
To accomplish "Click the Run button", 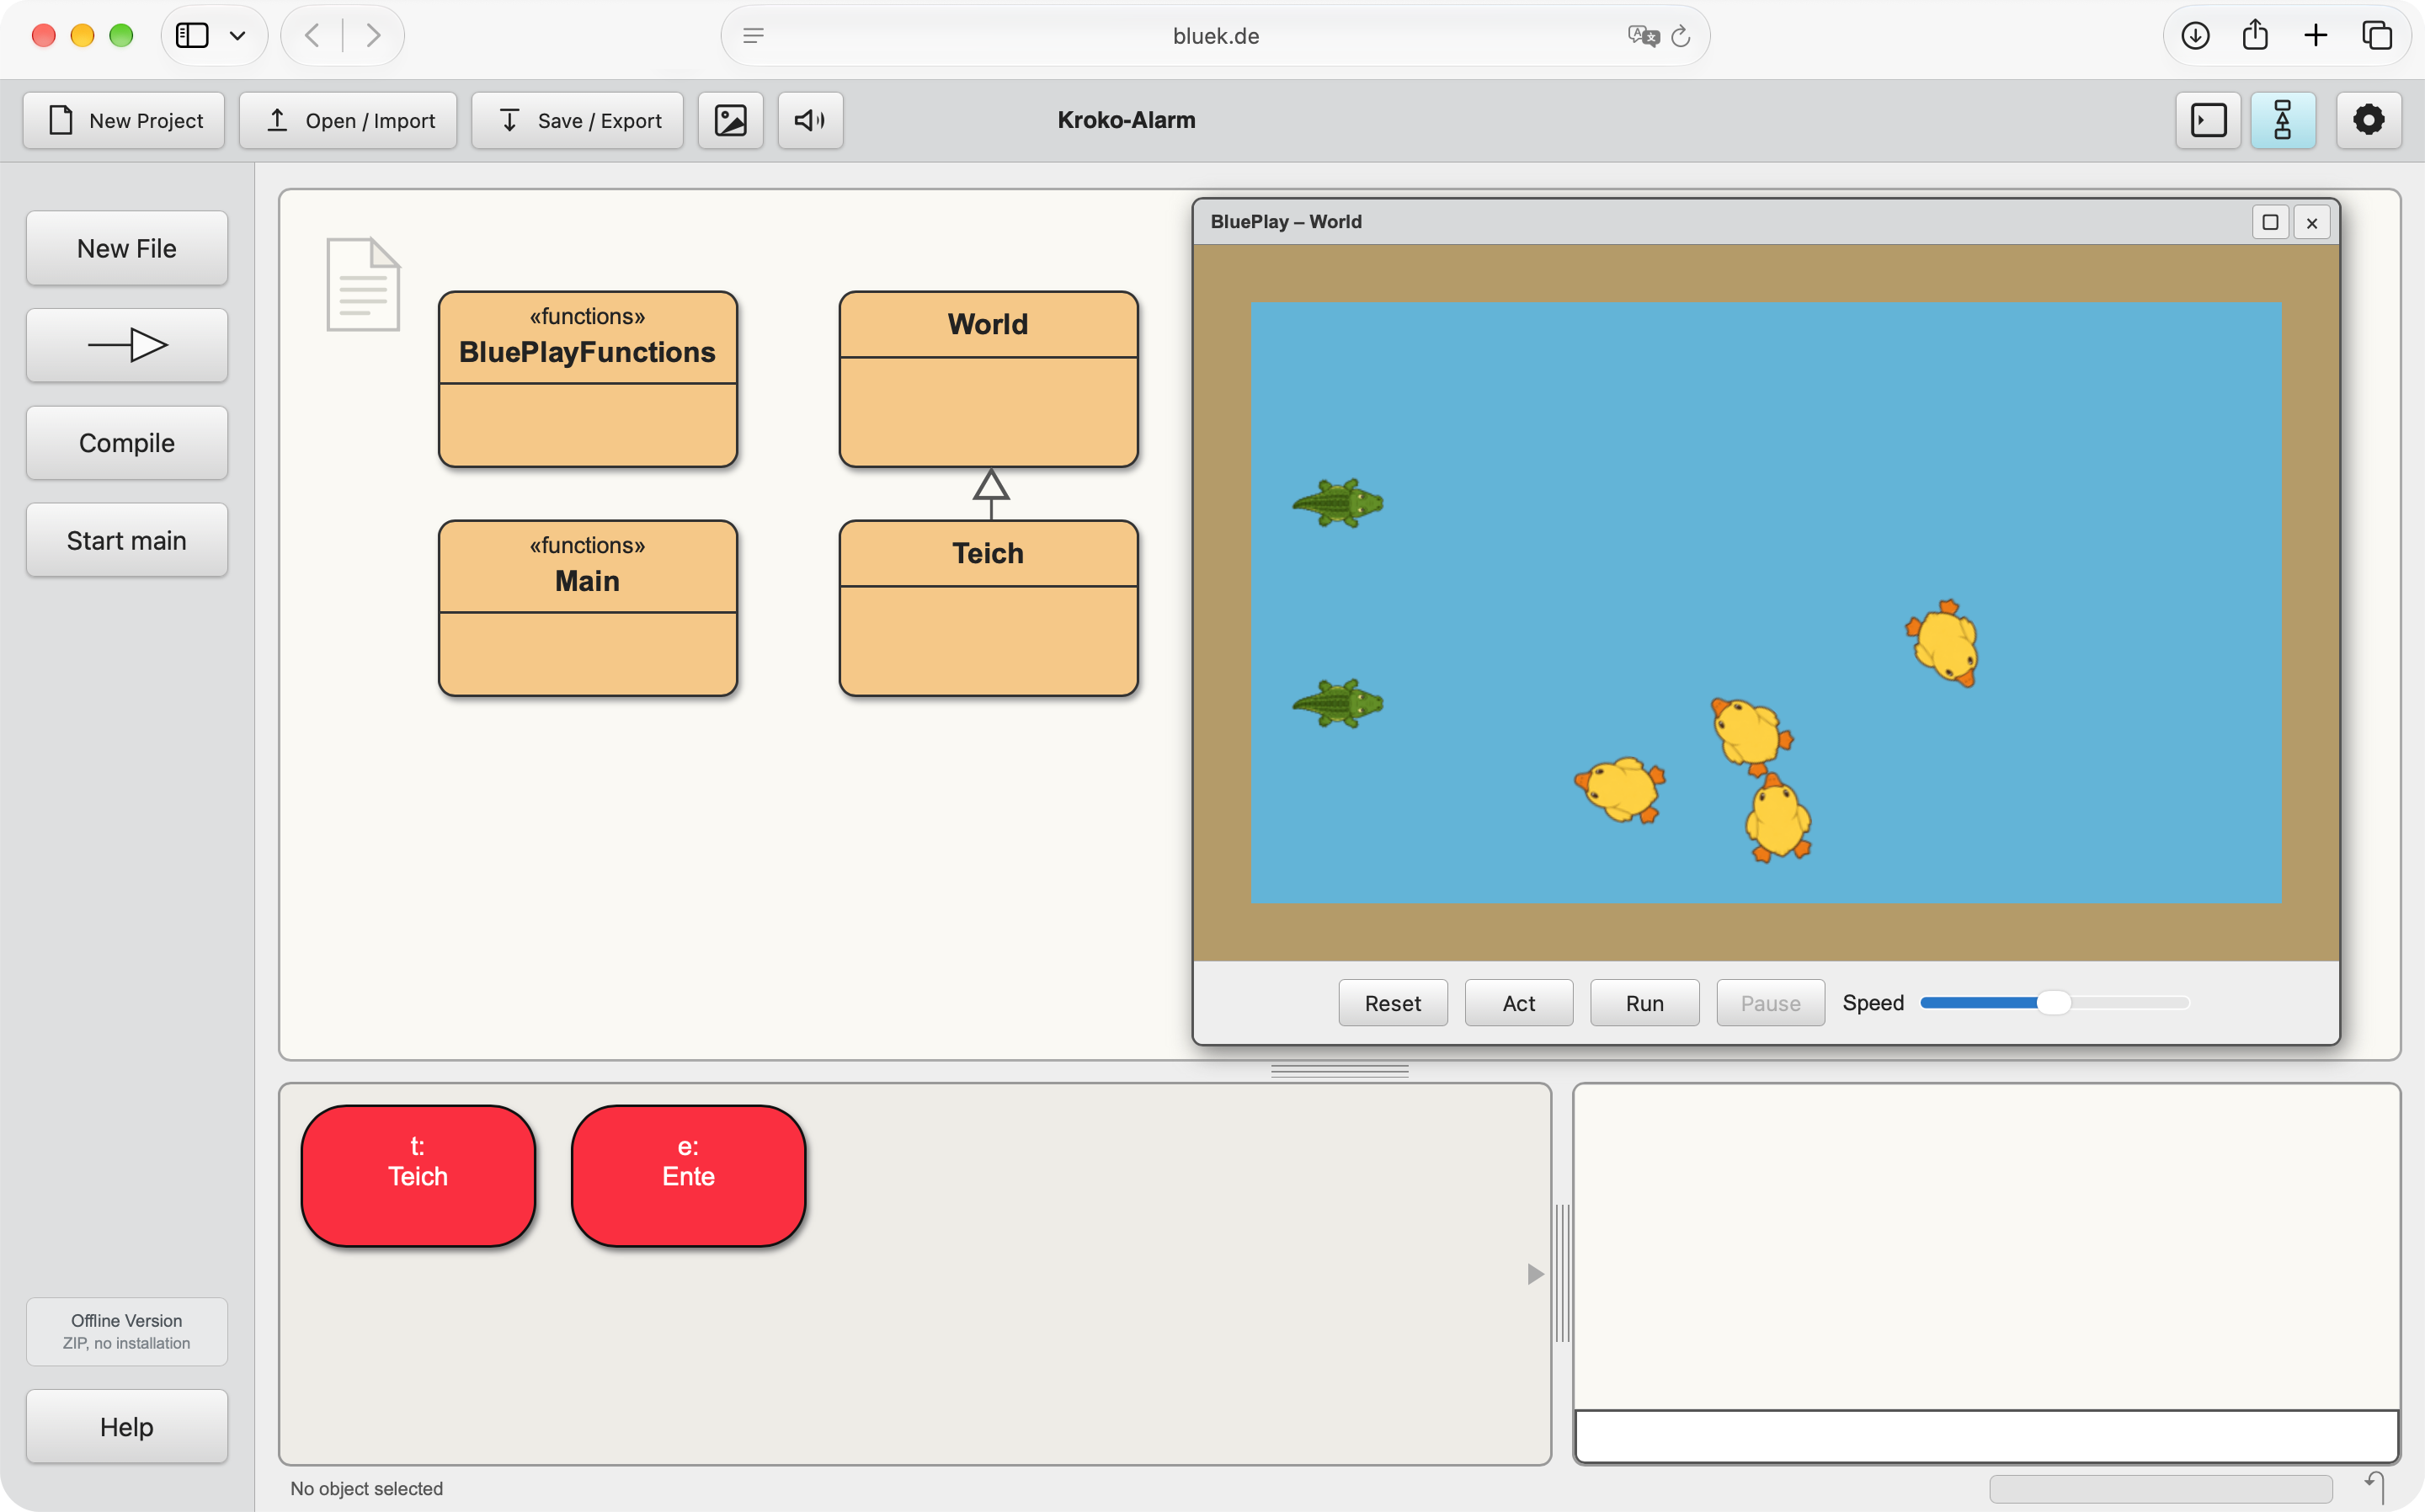I will click(x=1645, y=1003).
